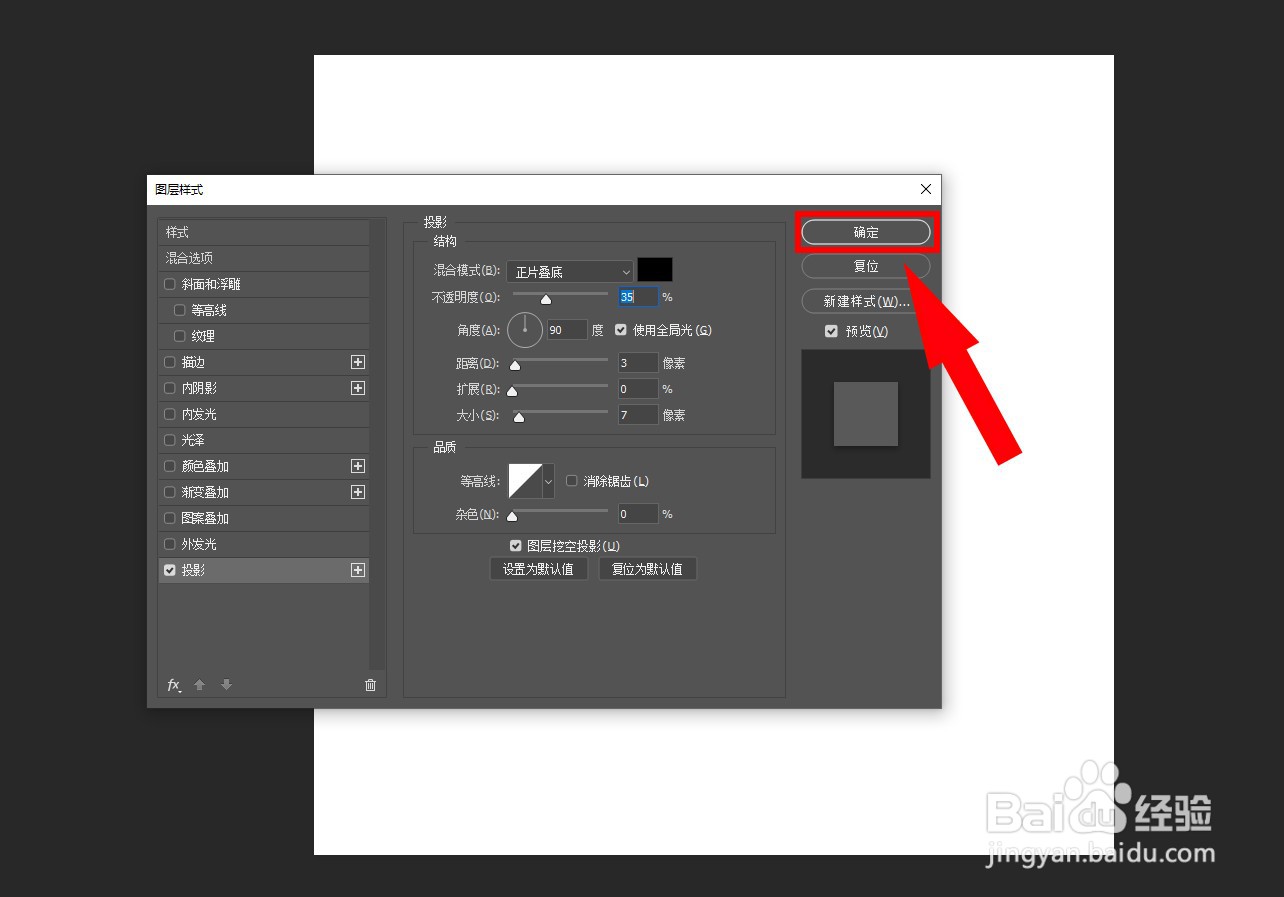Image resolution: width=1284 pixels, height=897 pixels.
Task: Click the move effect down arrow icon
Action: coord(227,685)
